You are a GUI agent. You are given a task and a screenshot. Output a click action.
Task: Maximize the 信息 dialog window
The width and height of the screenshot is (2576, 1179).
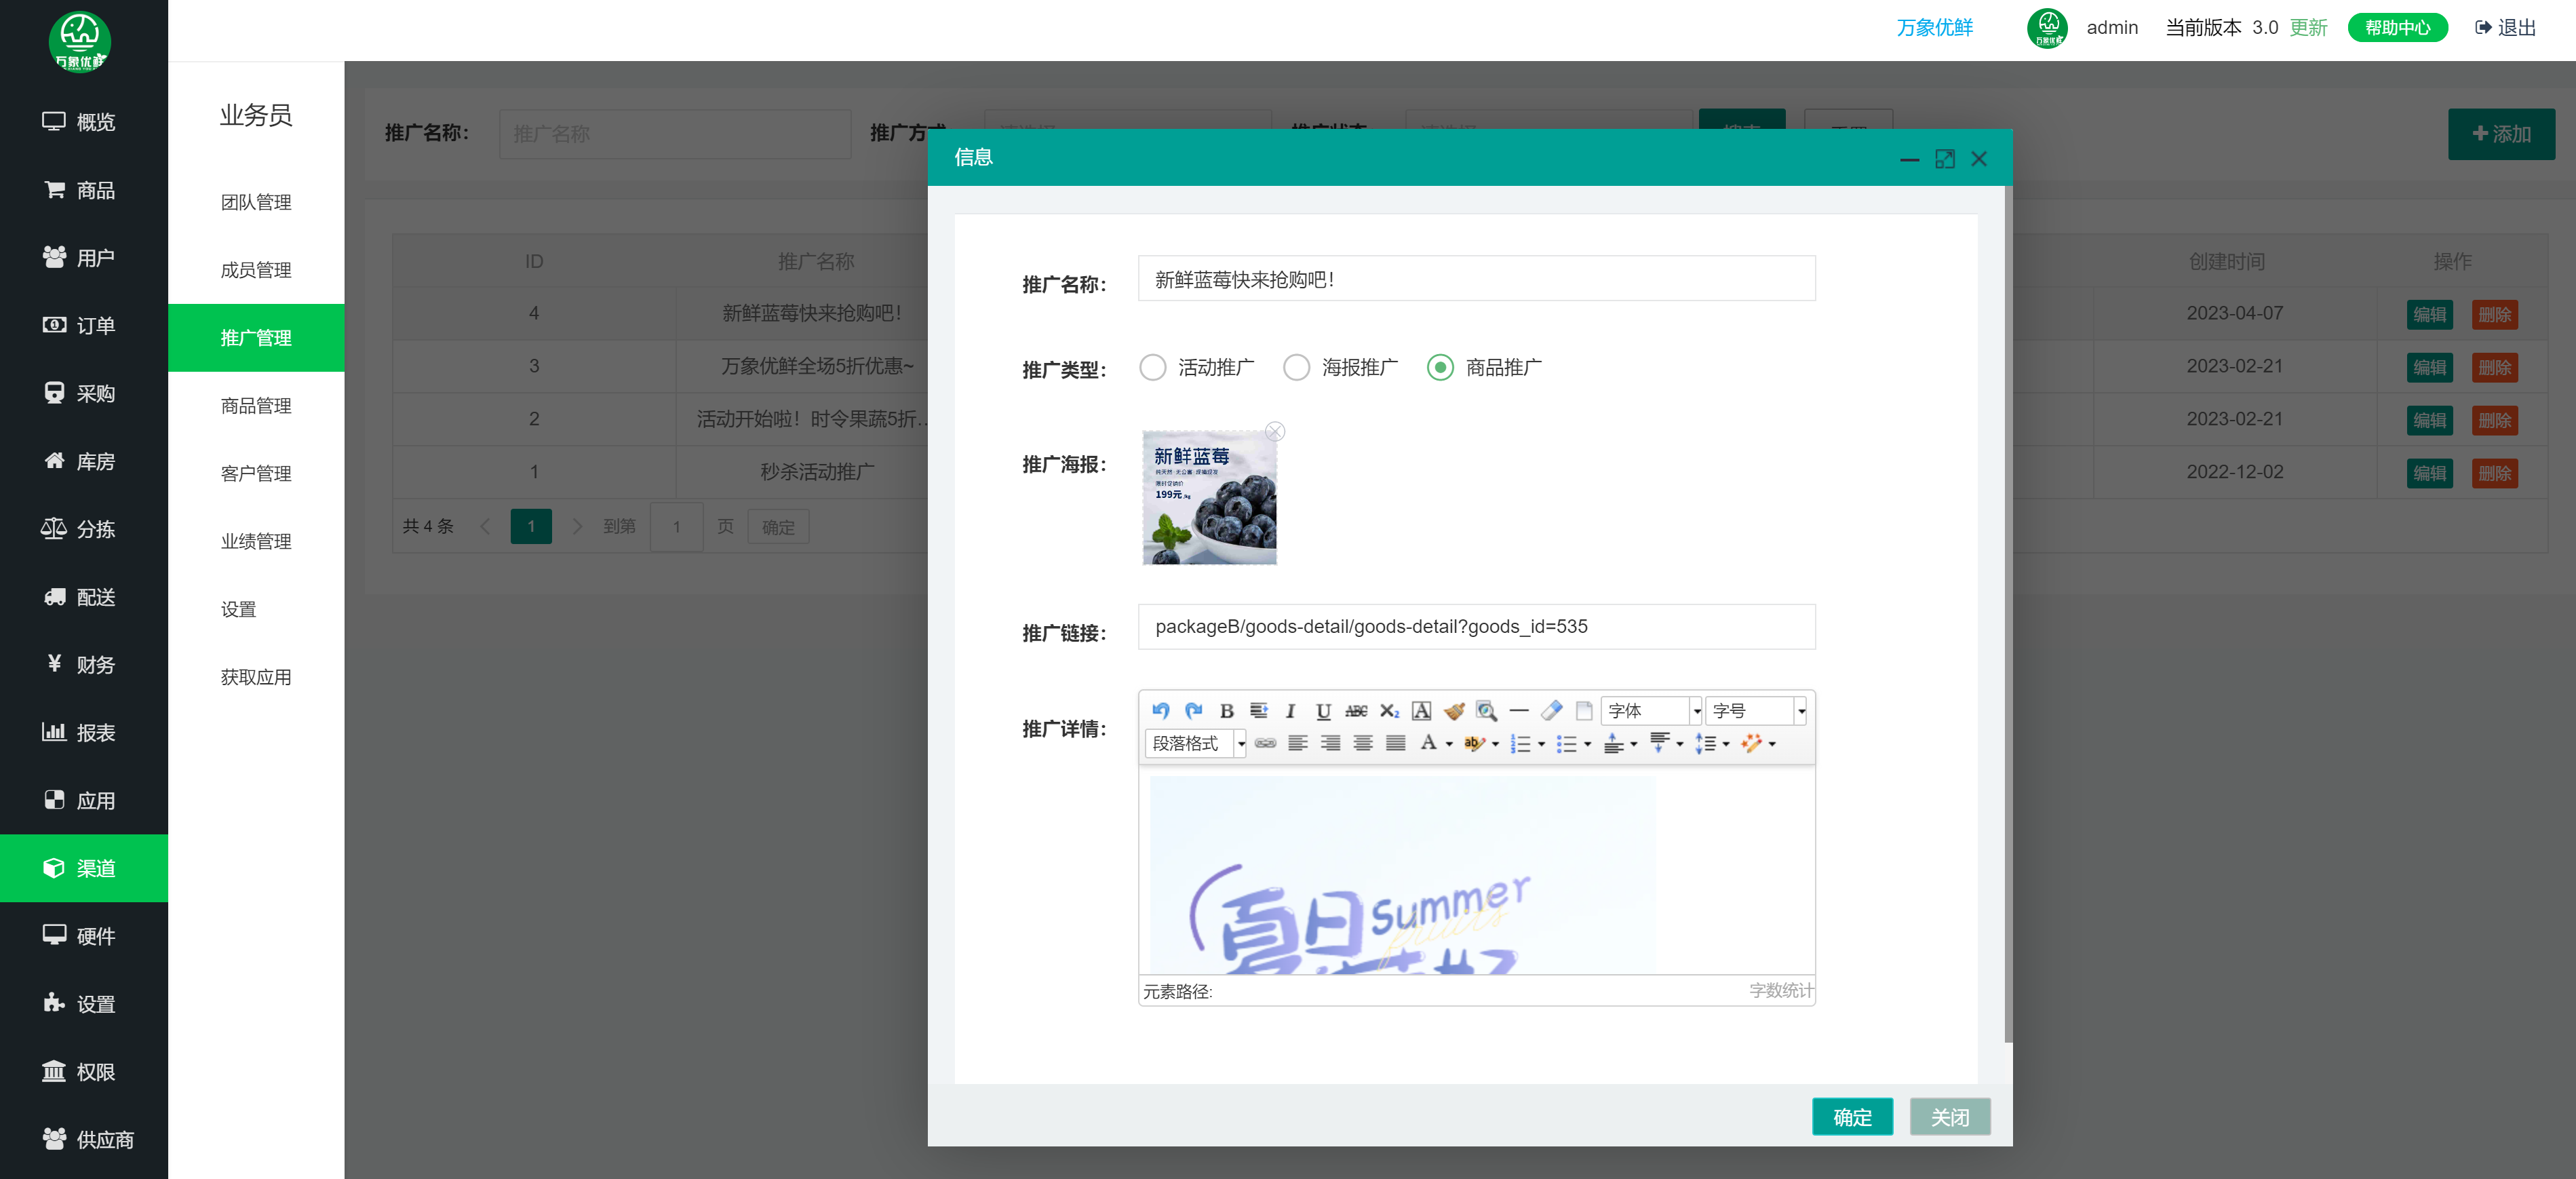click(x=1944, y=159)
